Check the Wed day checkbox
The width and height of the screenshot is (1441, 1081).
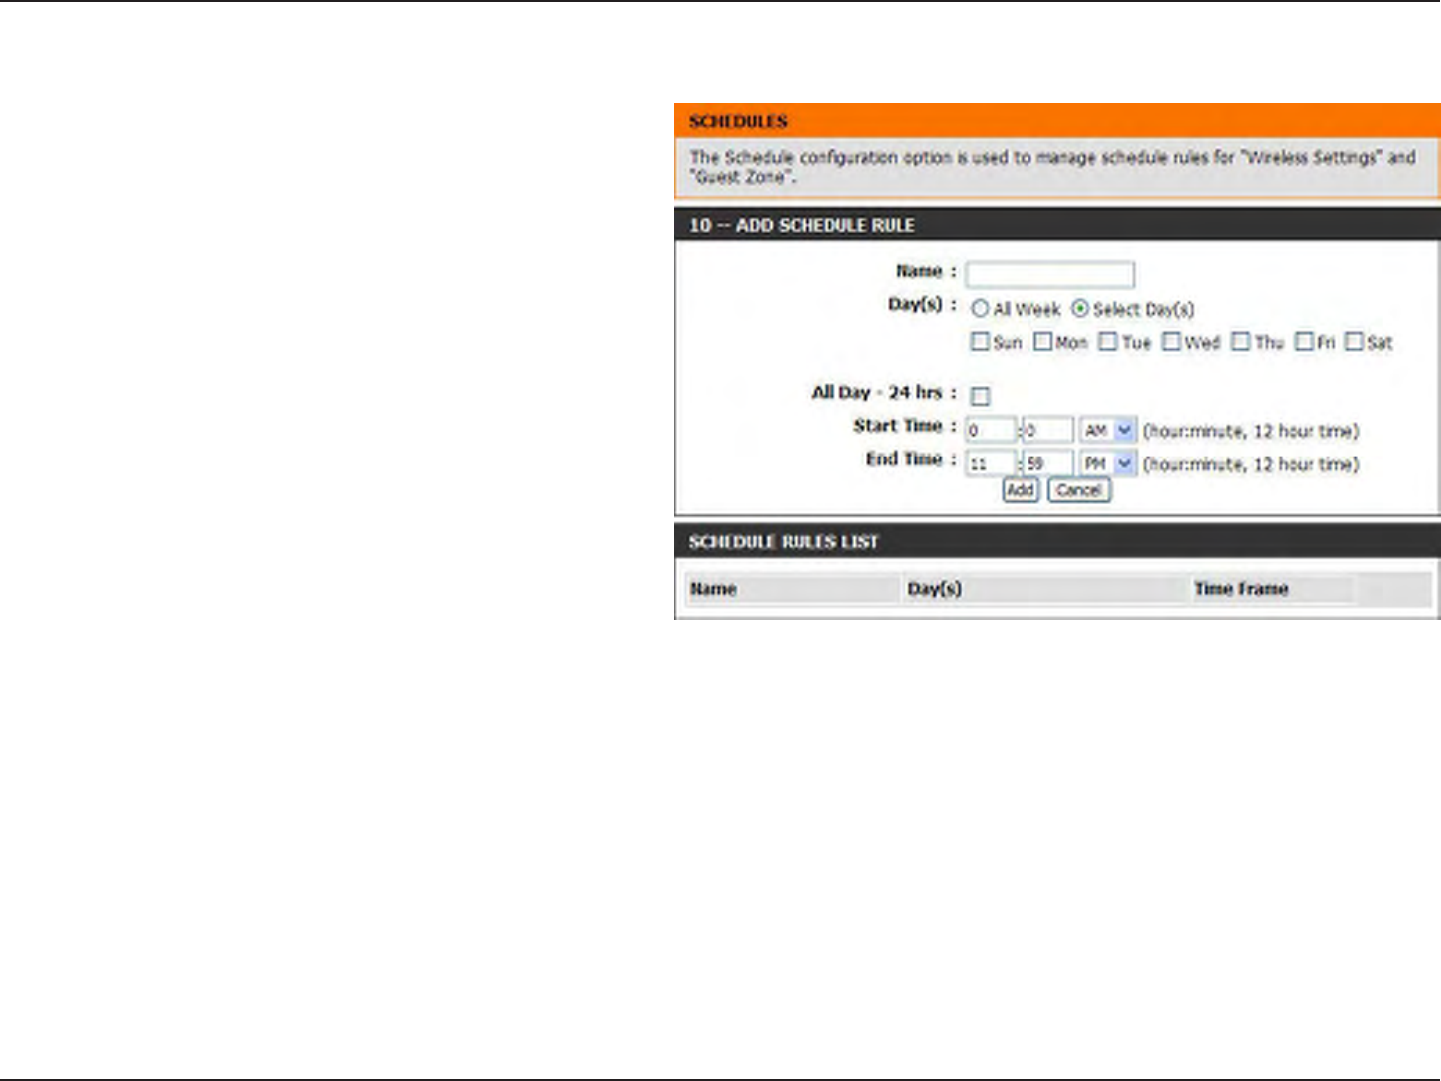point(1172,342)
